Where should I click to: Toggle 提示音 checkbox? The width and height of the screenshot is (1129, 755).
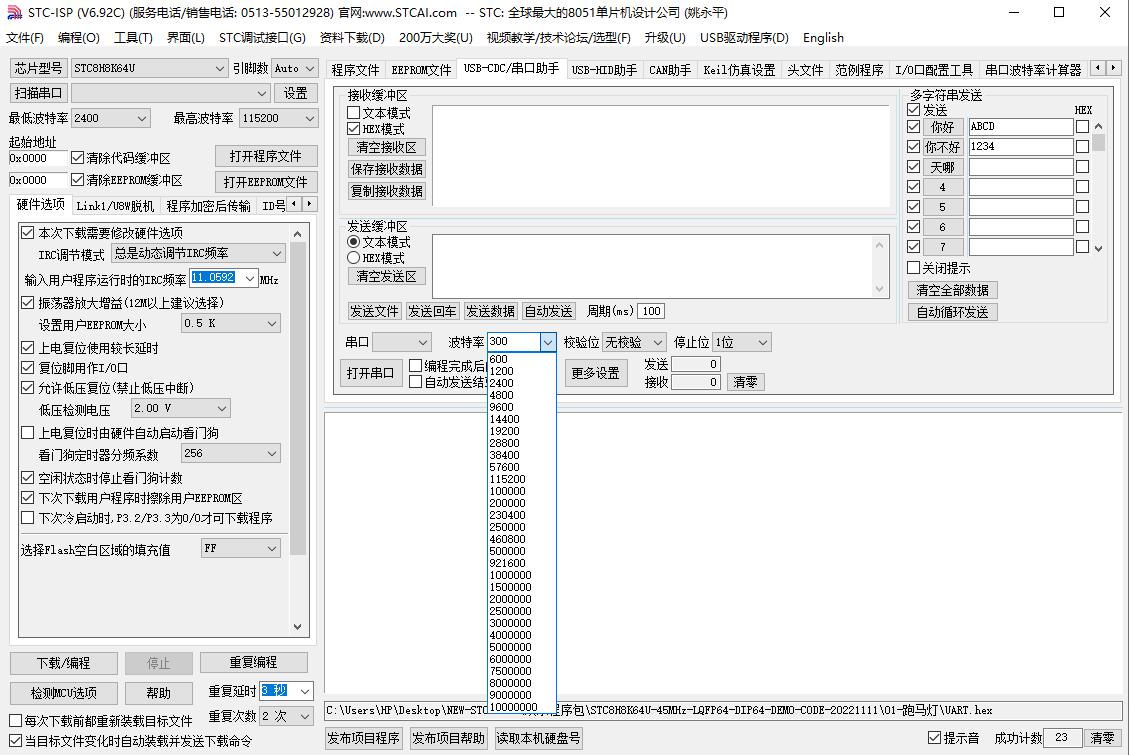point(935,738)
